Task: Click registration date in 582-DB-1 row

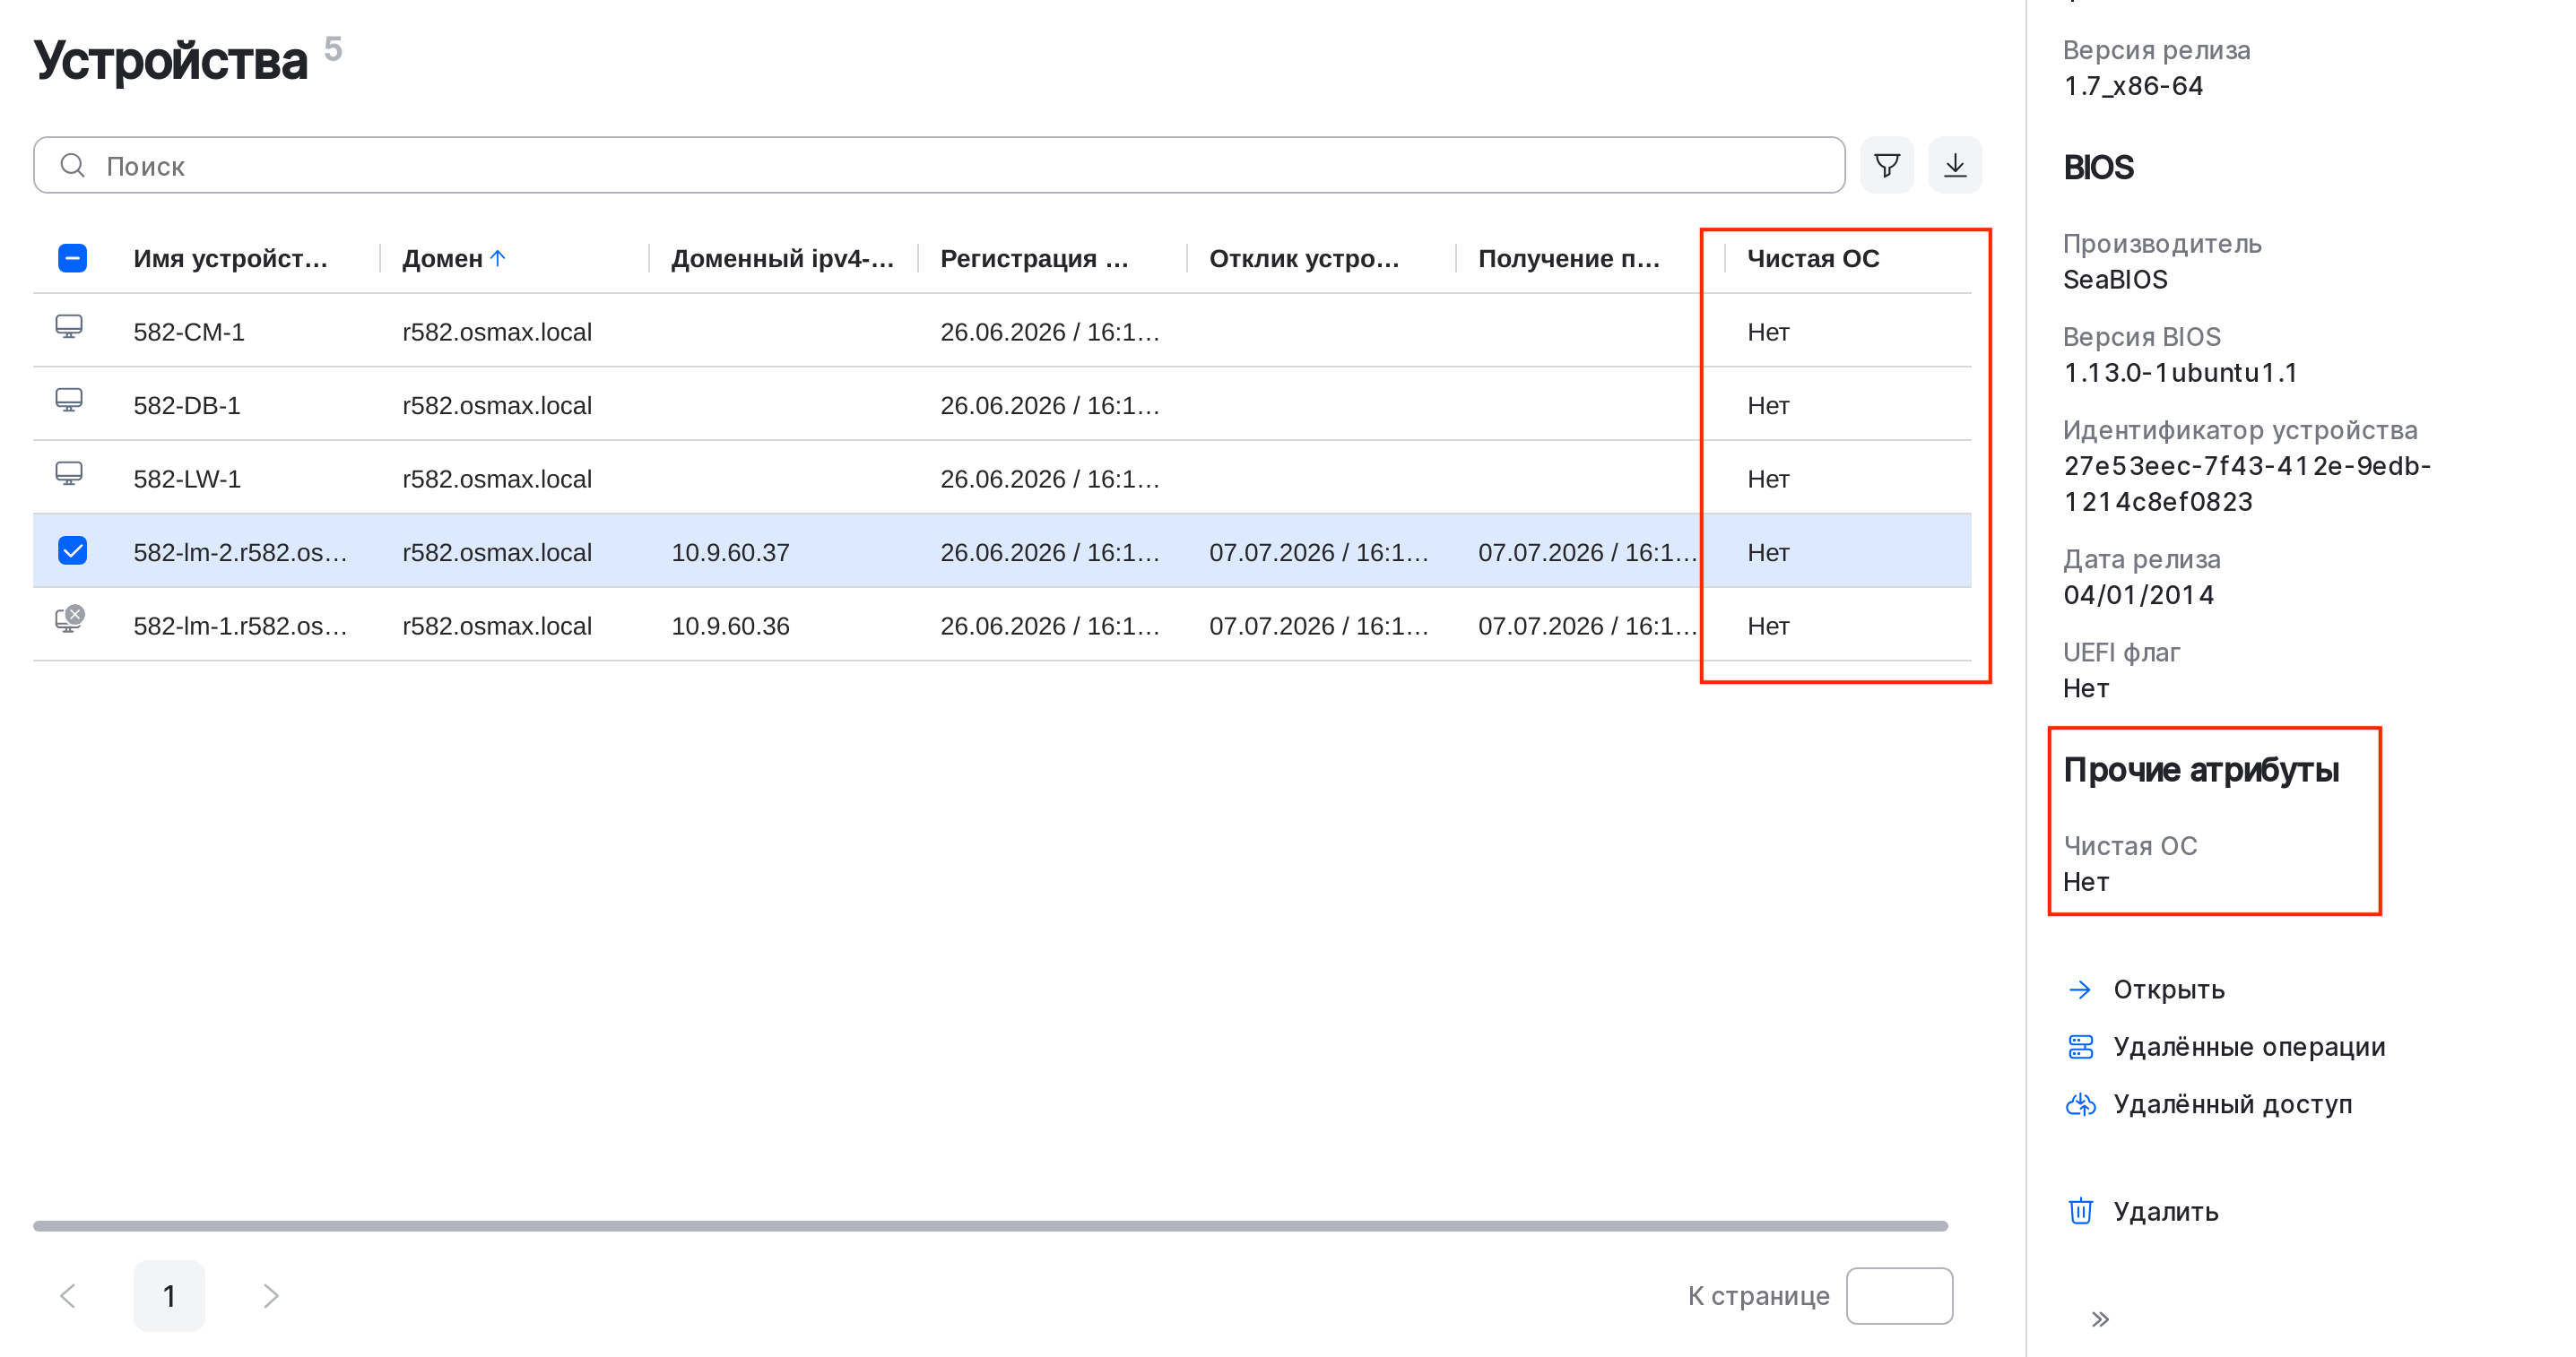Action: click(x=1050, y=405)
